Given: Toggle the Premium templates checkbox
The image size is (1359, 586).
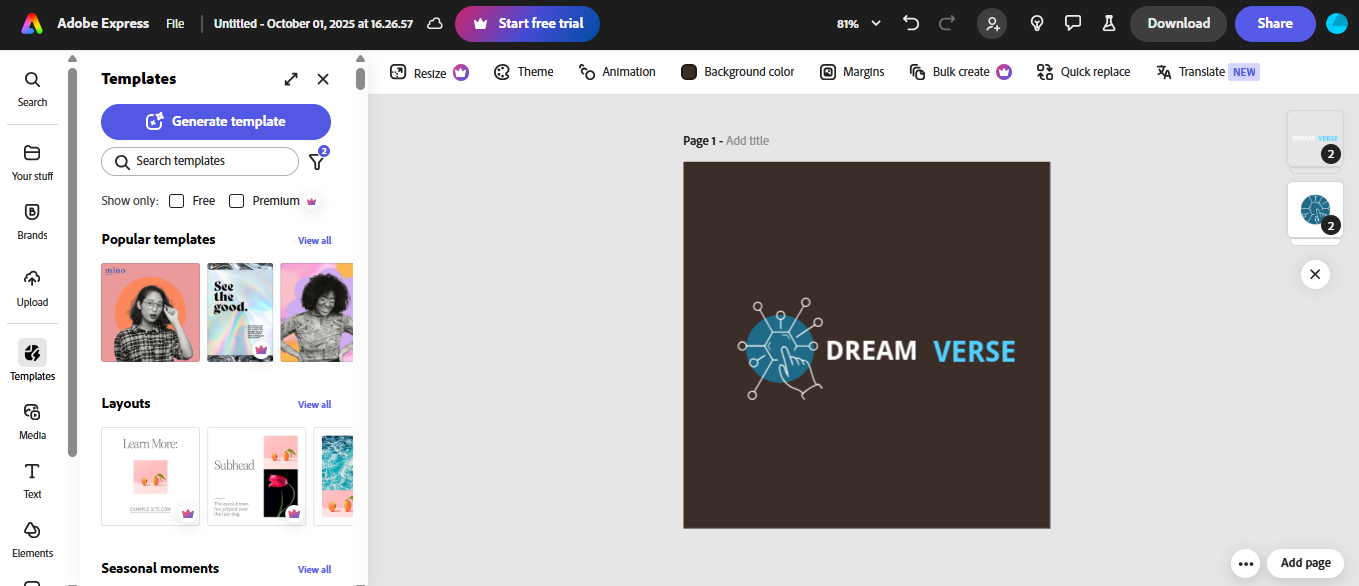Looking at the screenshot, I should click(236, 201).
